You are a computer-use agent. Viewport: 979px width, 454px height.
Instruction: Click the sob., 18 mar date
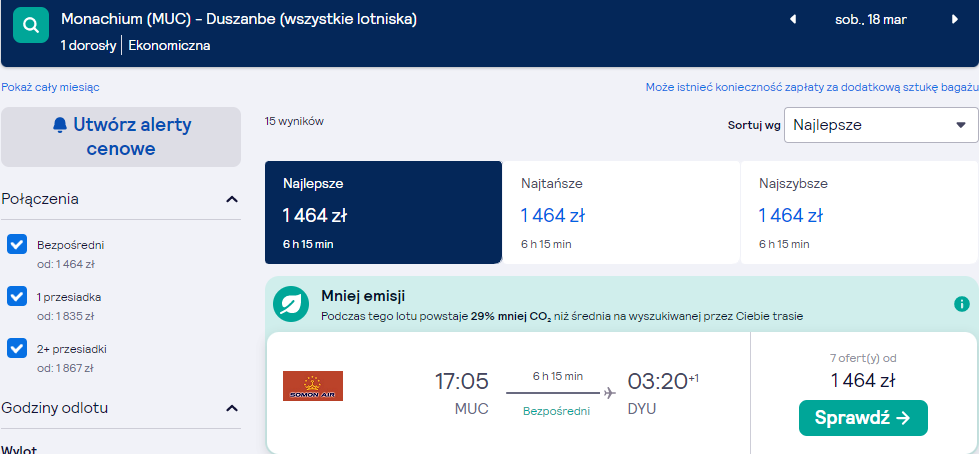[x=870, y=19]
